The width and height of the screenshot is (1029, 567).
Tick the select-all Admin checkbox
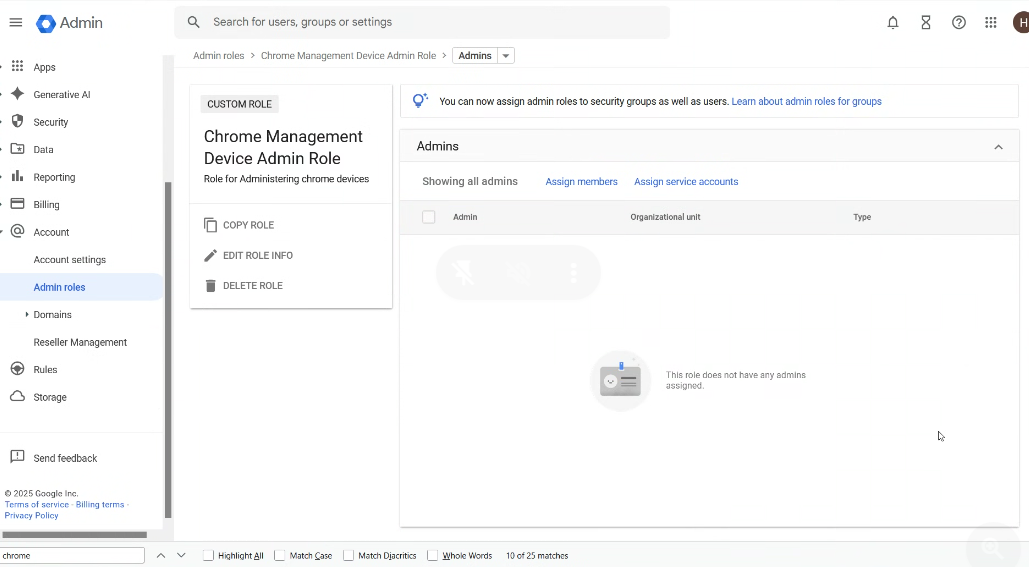[x=429, y=217]
